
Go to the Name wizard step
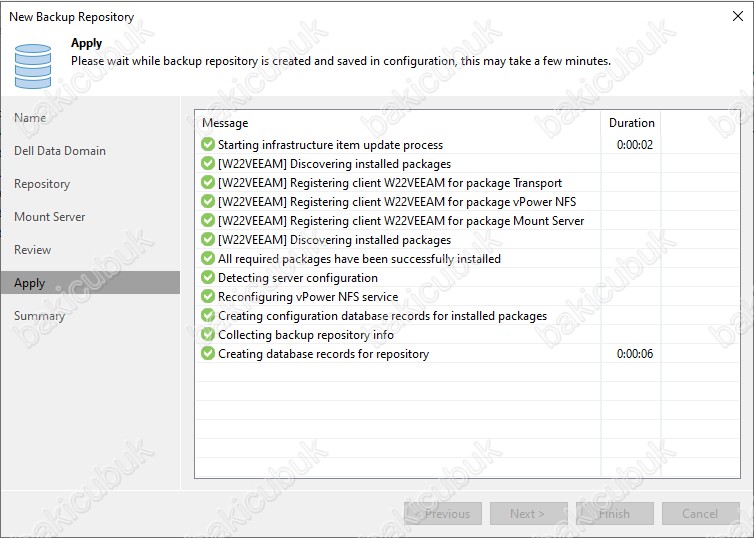pos(30,118)
